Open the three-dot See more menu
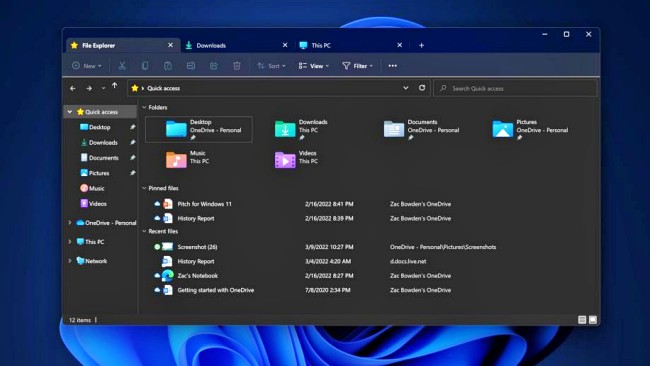 click(x=393, y=65)
